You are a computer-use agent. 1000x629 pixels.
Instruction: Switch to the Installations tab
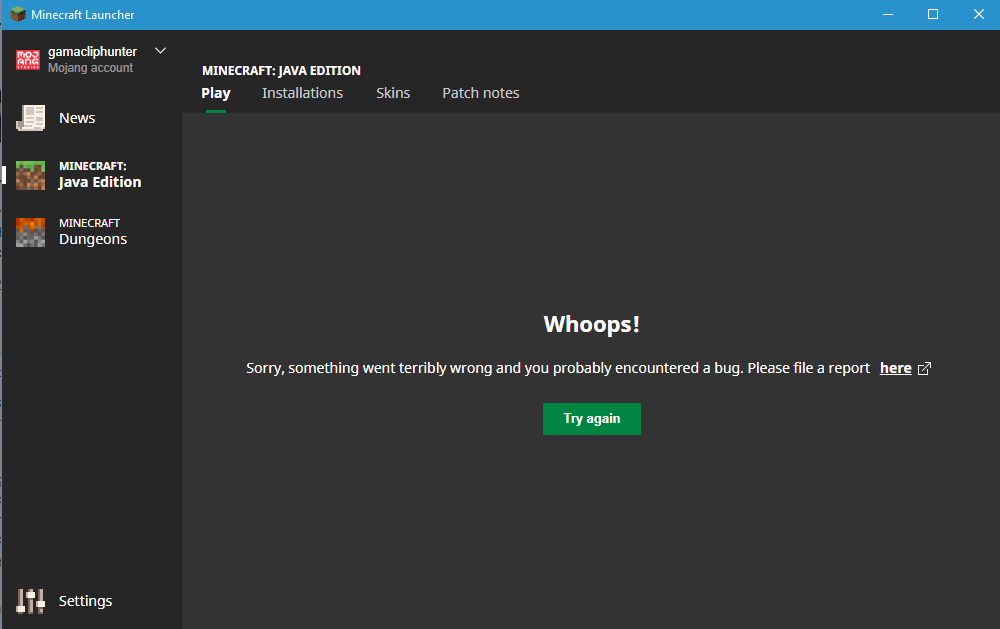(302, 93)
